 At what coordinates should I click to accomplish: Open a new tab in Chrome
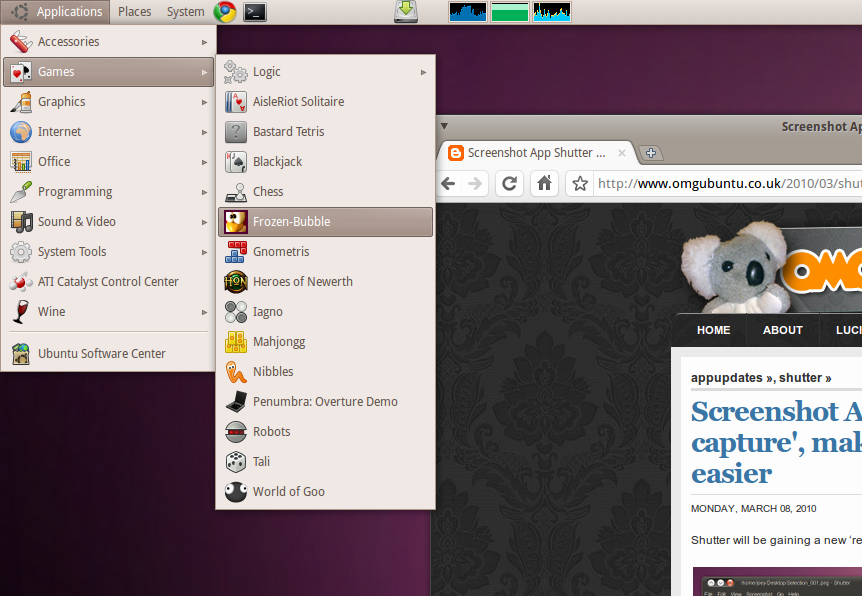[x=651, y=153]
